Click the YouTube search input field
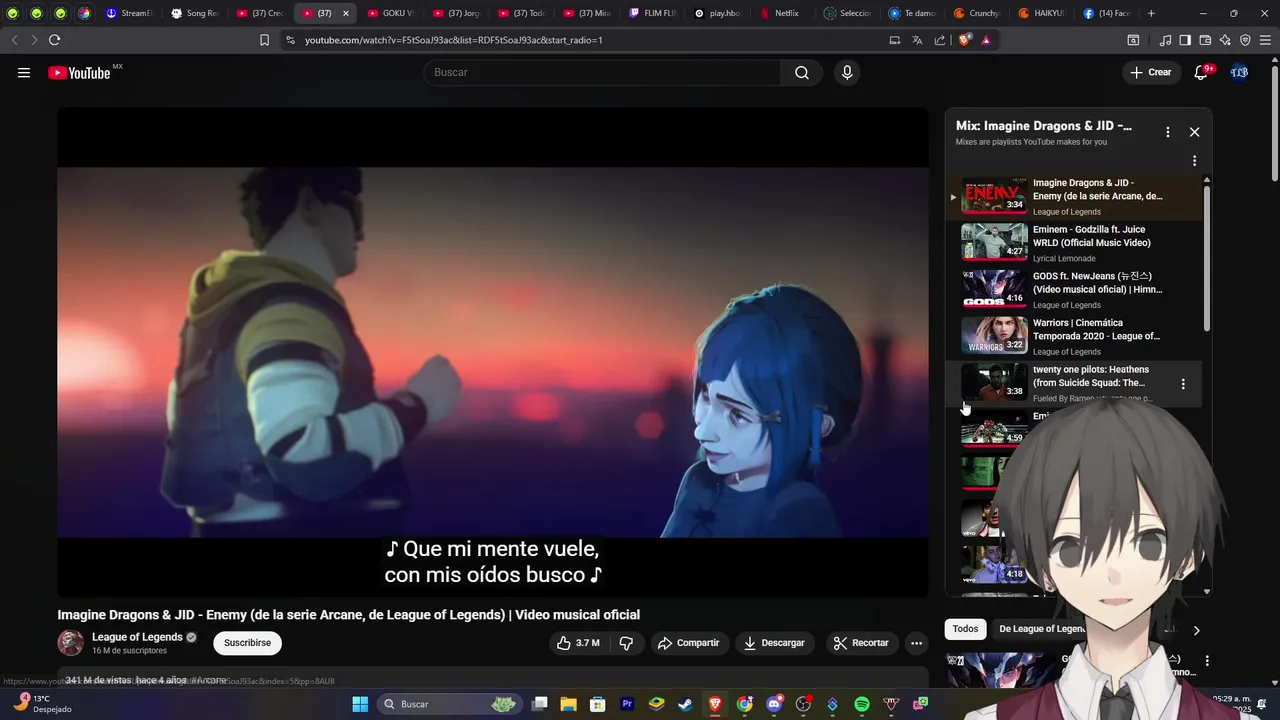Viewport: 1280px width, 720px height. [x=602, y=72]
